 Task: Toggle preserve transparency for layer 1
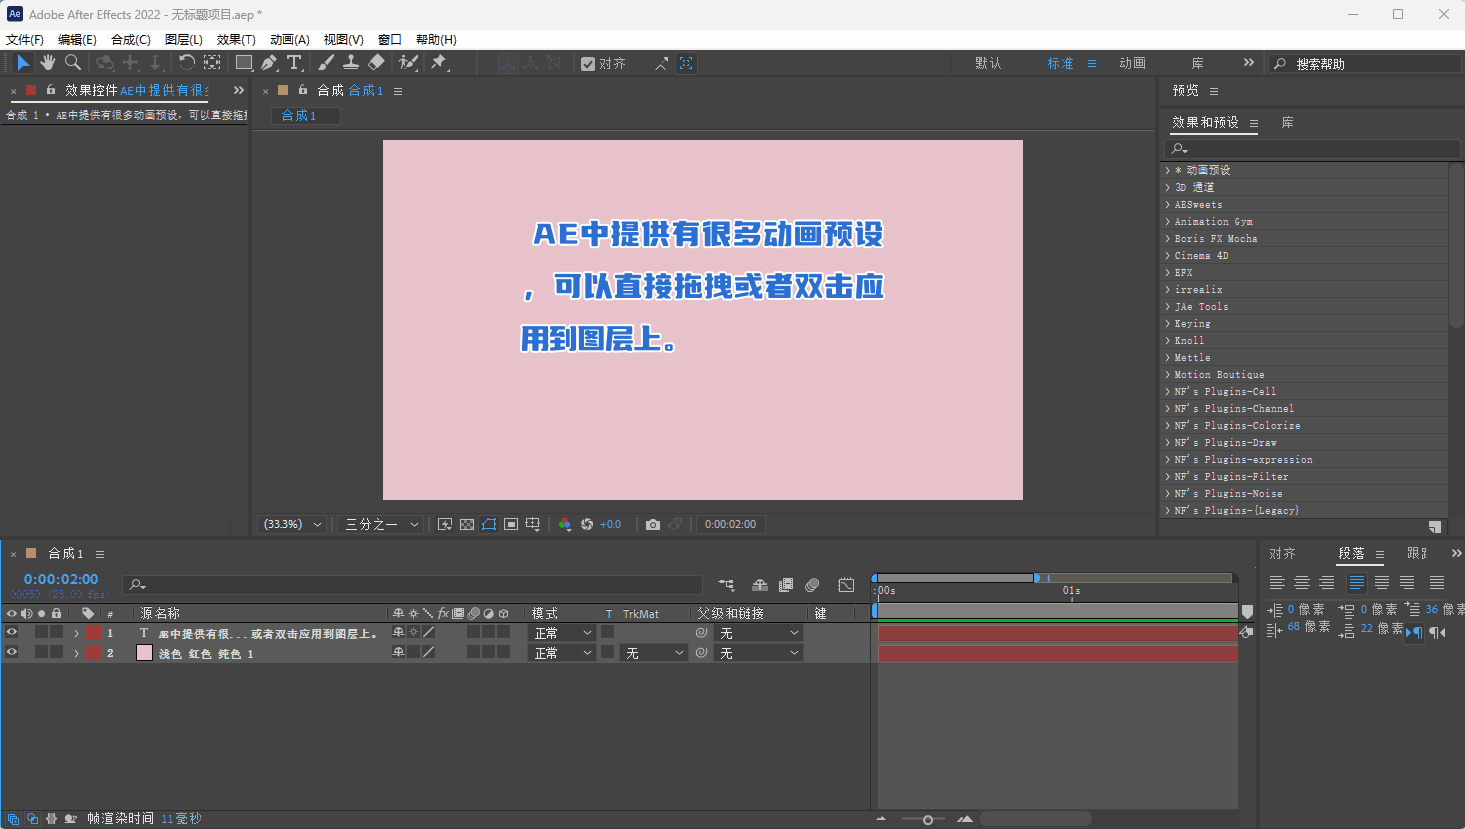tap(607, 633)
